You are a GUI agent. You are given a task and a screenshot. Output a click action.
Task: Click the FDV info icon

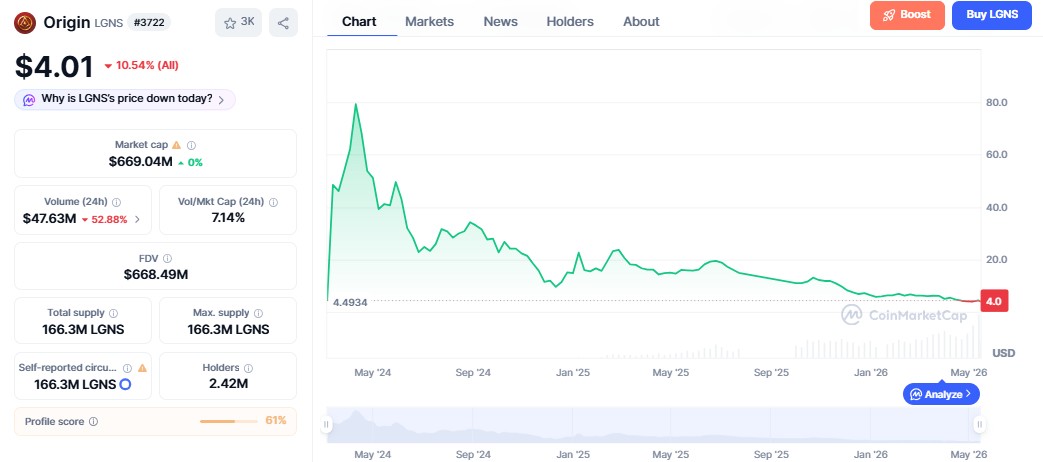[x=168, y=259]
